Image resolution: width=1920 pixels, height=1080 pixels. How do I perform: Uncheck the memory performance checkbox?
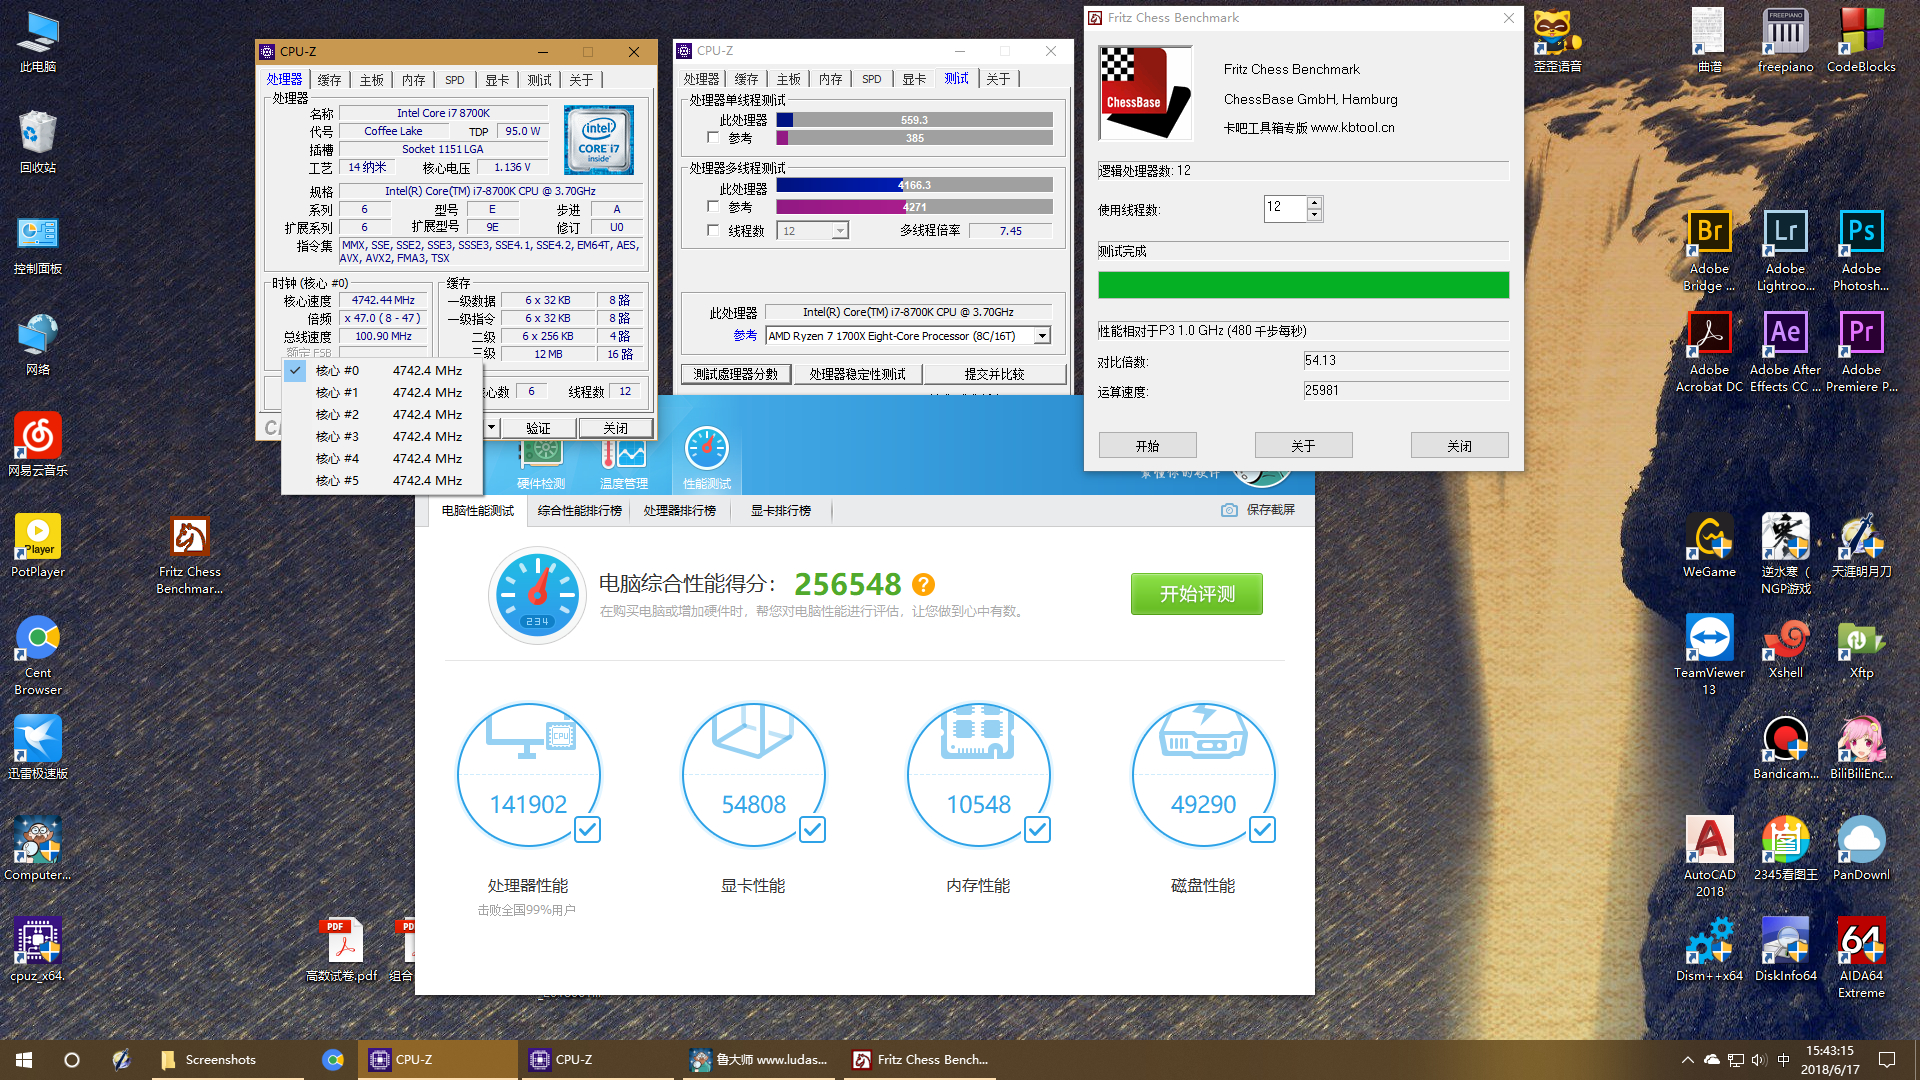(1037, 829)
